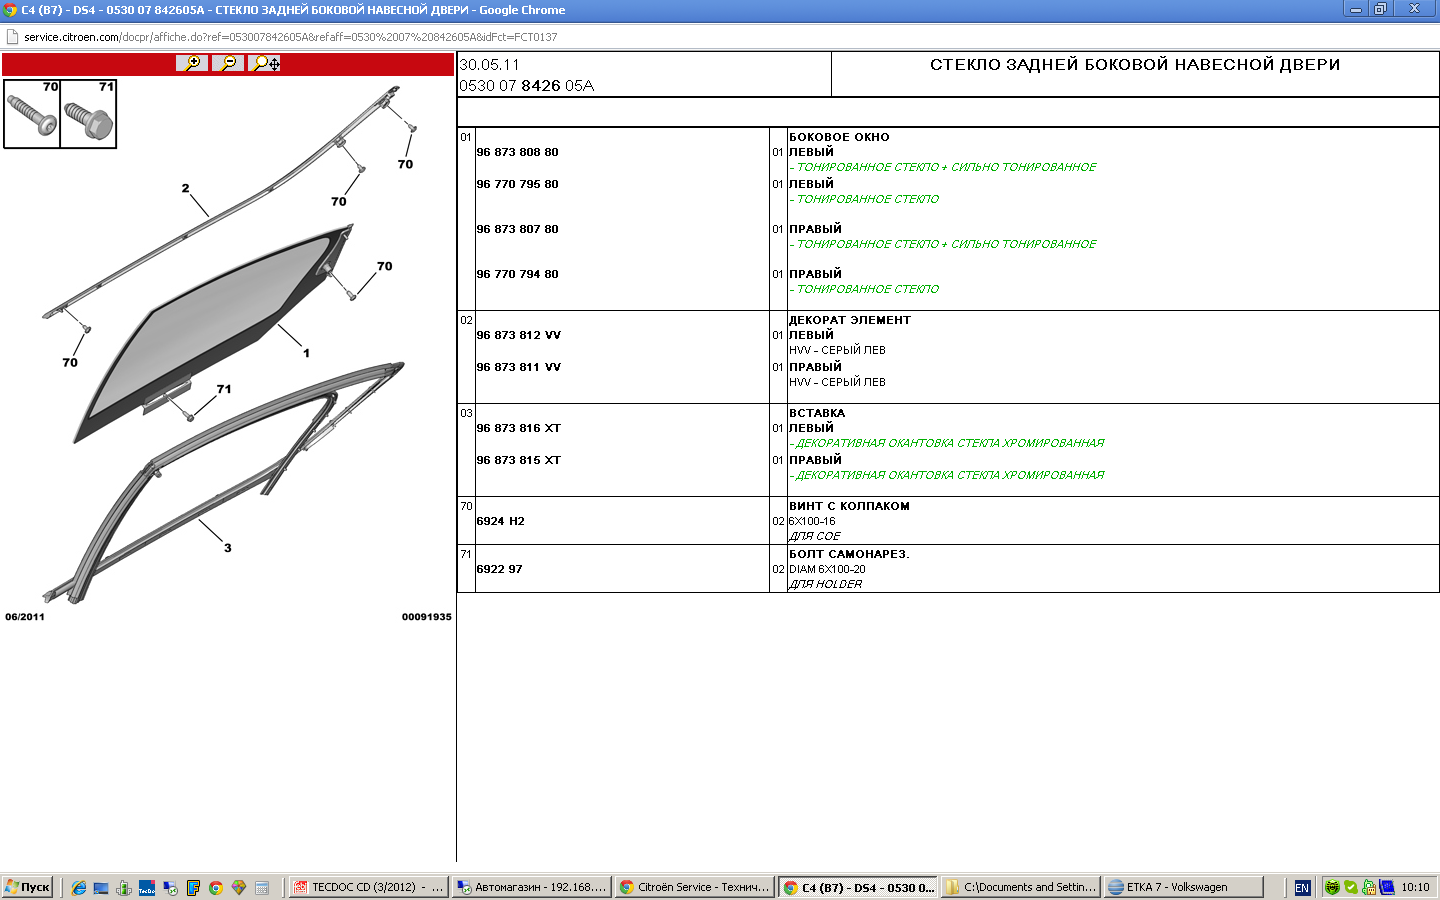Click part number 6924 H2

click(x=500, y=521)
